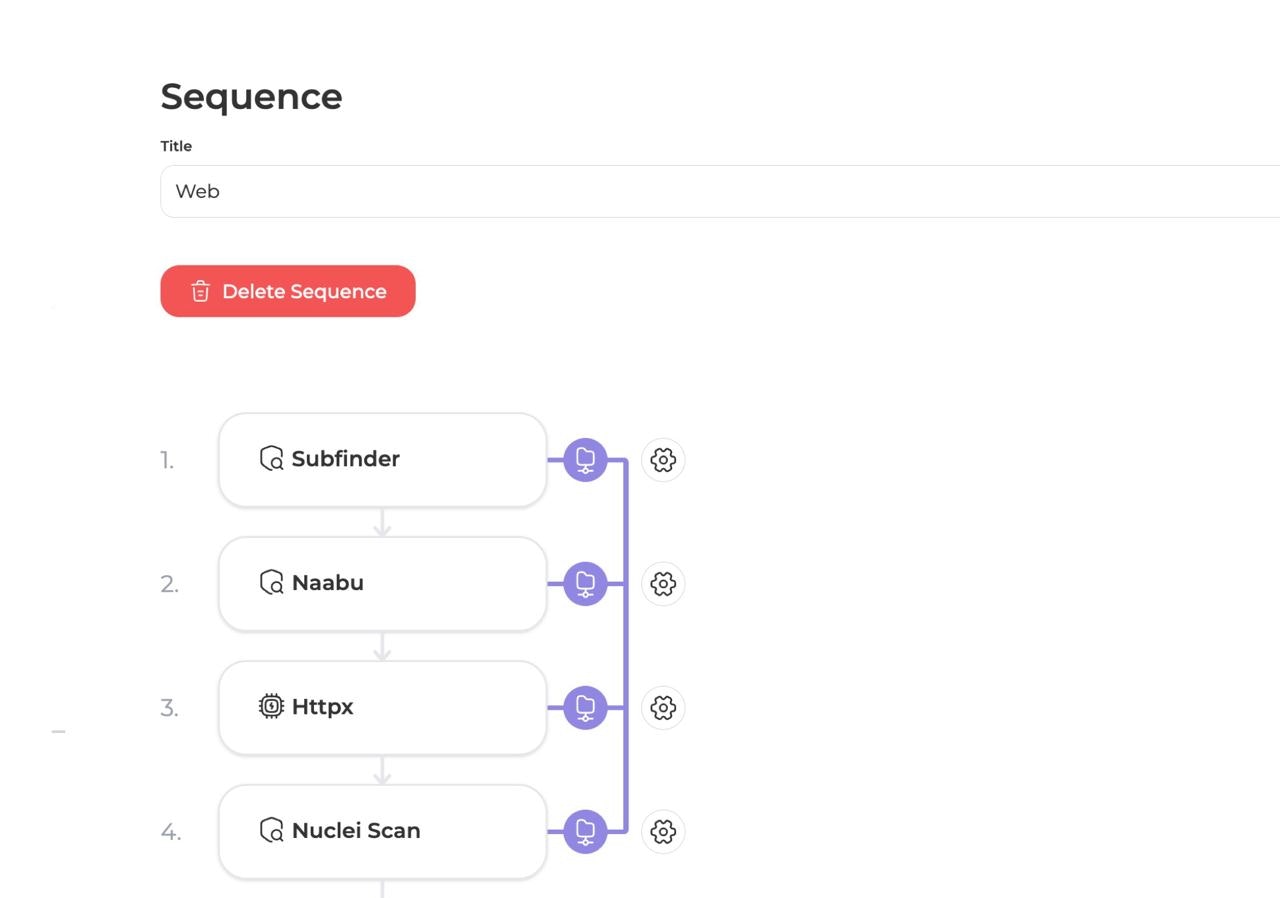Click the Title input field containing Web
Viewport: 1280px width, 898px height.
pos(720,191)
